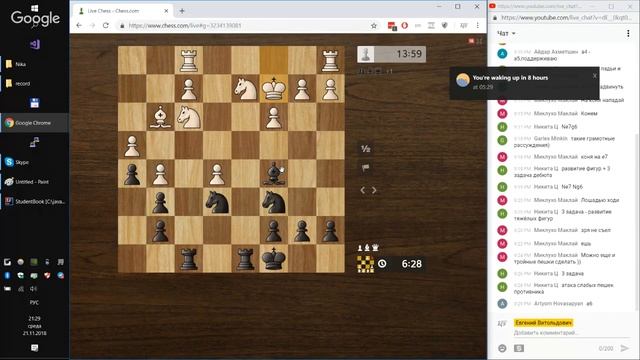Image resolution: width=640 pixels, height=360 pixels.
Task: Open the player's chessboard avatar beside 6:28
Action: coord(365,264)
